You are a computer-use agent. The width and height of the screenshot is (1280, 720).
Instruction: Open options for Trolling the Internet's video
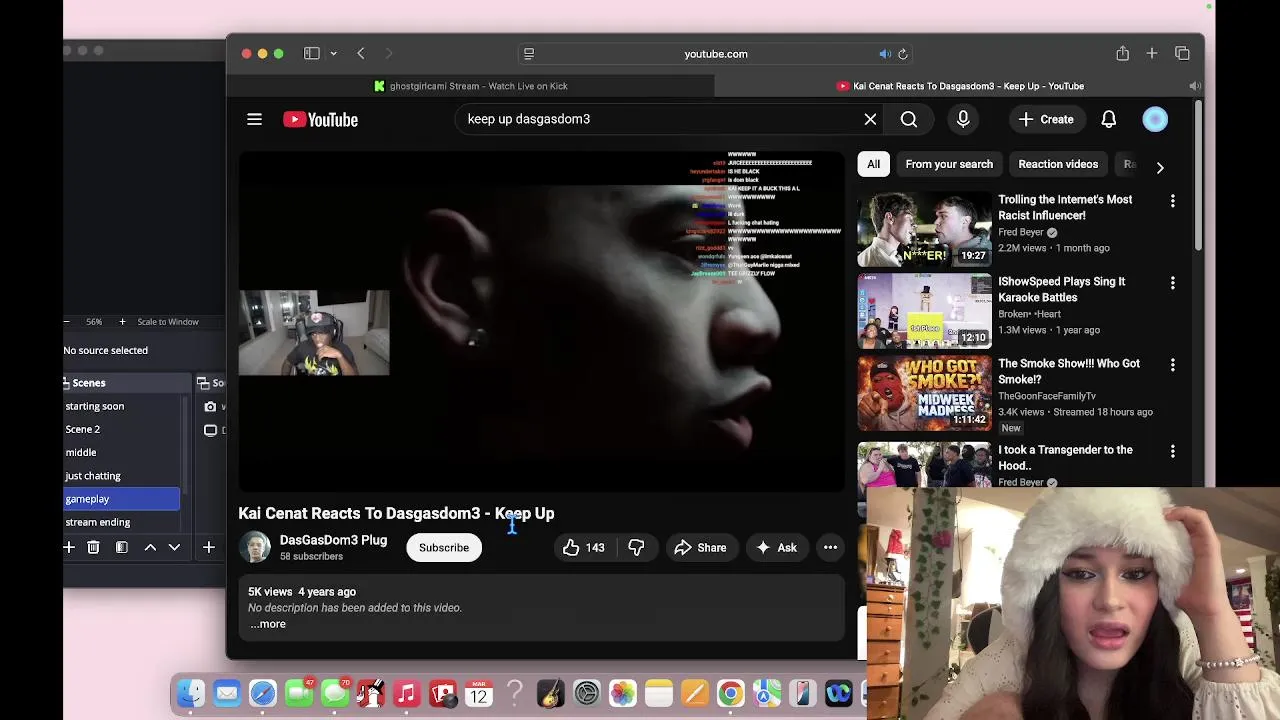1172,201
